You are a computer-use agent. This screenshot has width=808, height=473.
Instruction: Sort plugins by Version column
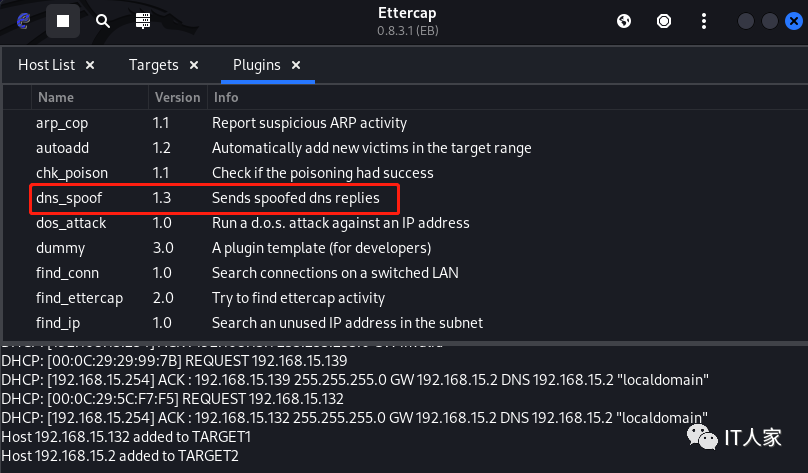[177, 98]
